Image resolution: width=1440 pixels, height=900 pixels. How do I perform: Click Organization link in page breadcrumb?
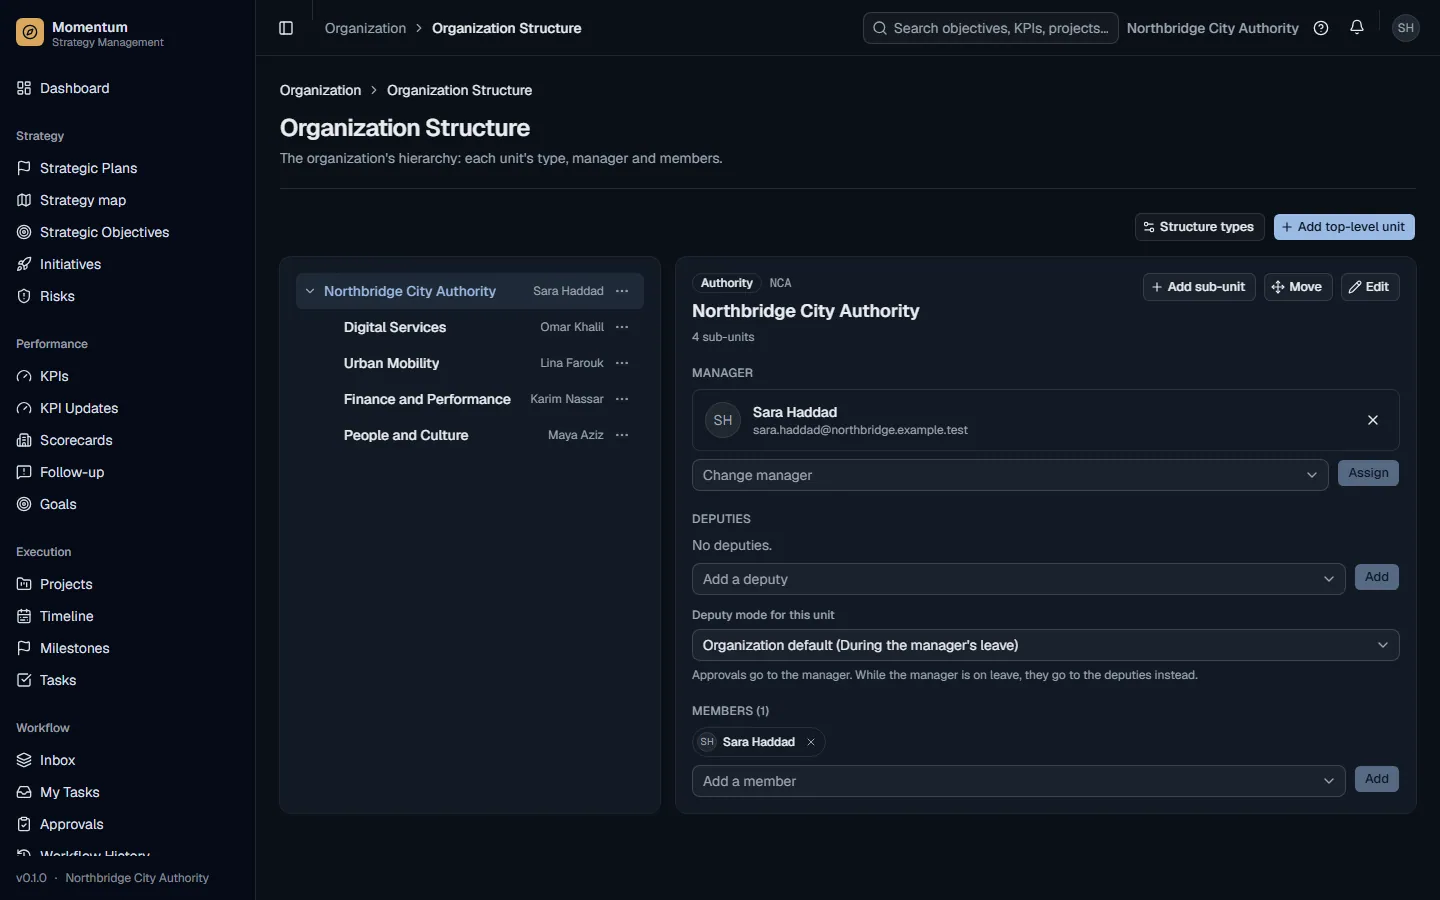click(x=320, y=90)
